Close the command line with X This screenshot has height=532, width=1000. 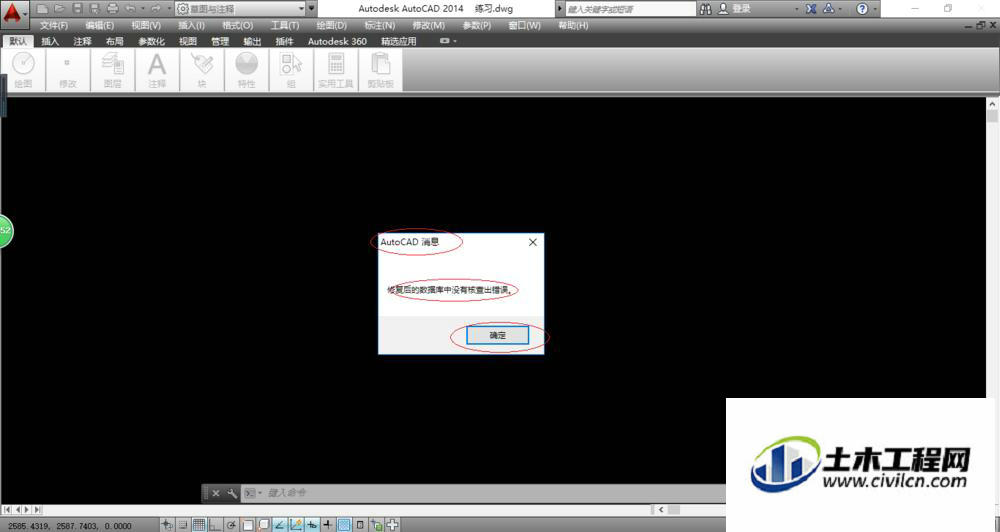(x=216, y=493)
